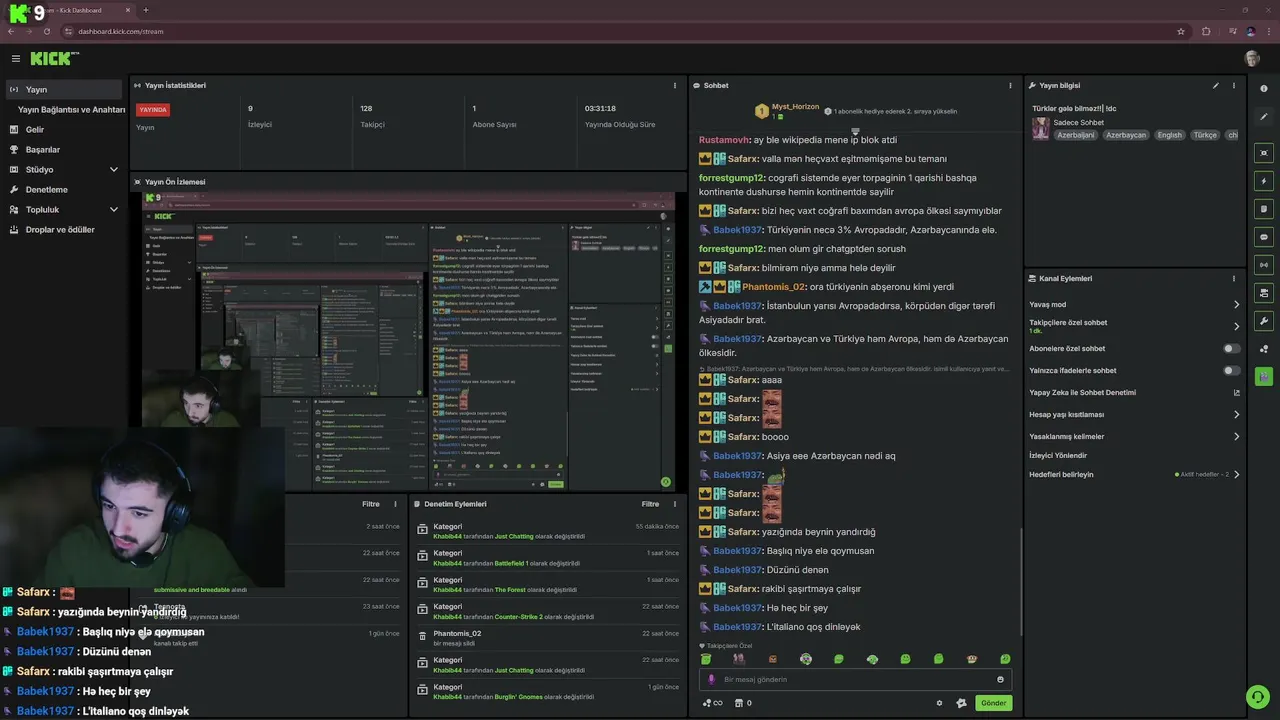Click the first green emote in the emote row
1280x720 pixels.
[x=706, y=659]
